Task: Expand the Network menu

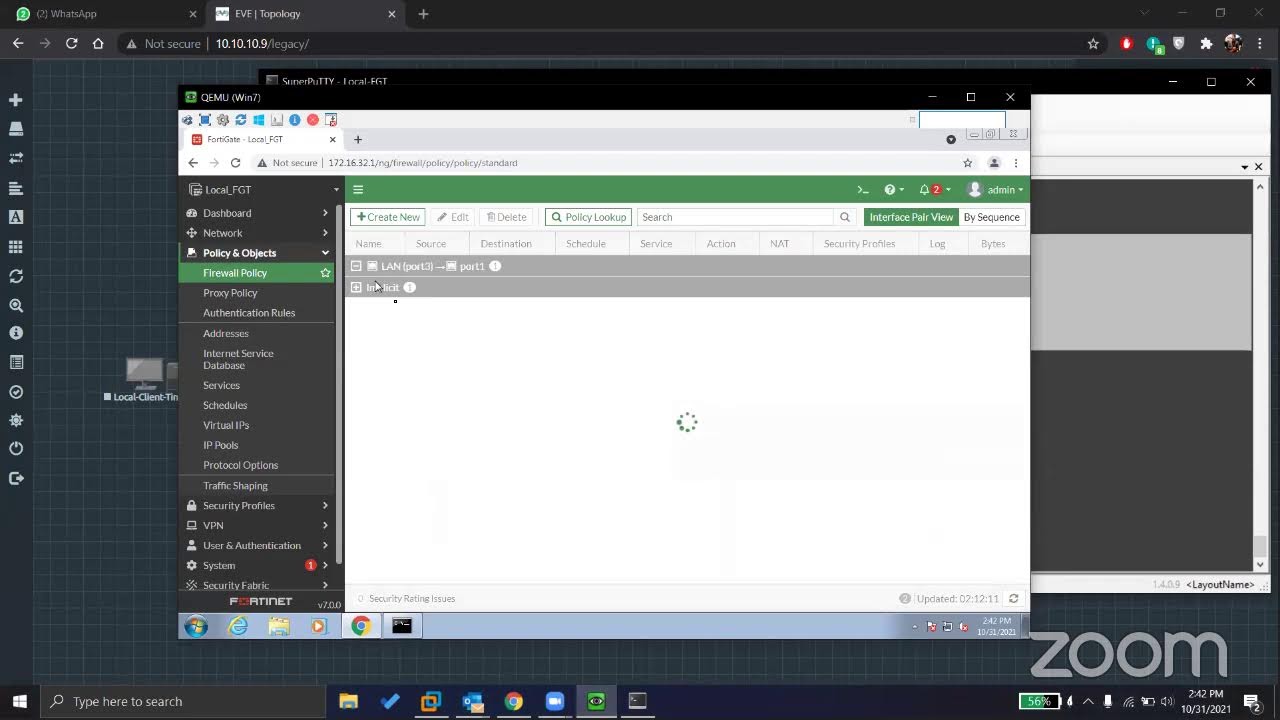Action: [x=257, y=233]
